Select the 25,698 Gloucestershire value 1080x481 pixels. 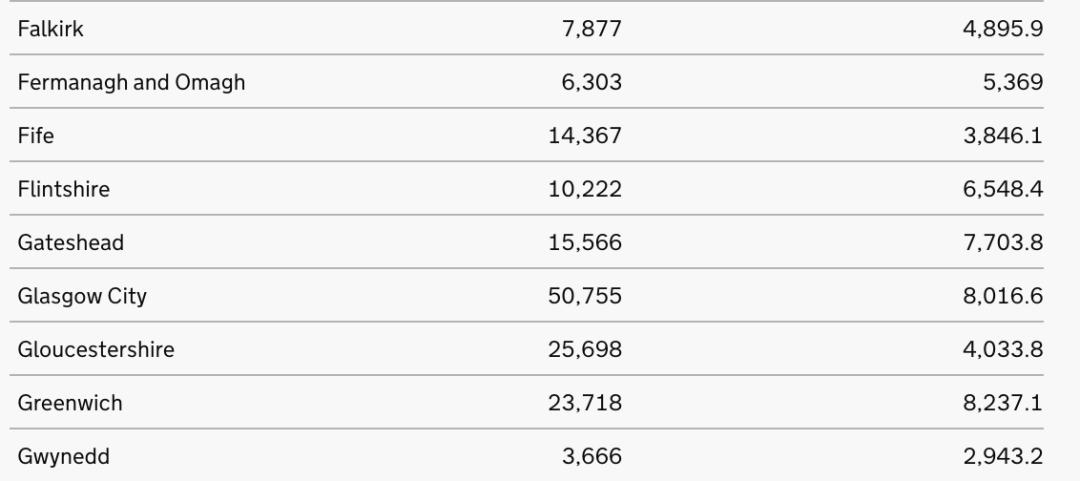coord(585,350)
